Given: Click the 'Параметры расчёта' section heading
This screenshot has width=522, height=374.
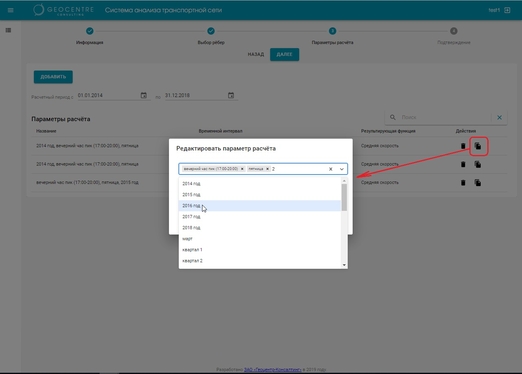Looking at the screenshot, I should pyautogui.click(x=61, y=119).
